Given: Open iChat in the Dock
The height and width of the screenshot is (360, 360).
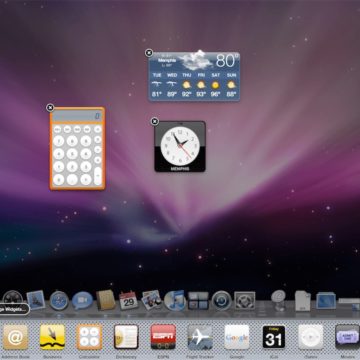Looking at the screenshot, I should click(x=82, y=301).
